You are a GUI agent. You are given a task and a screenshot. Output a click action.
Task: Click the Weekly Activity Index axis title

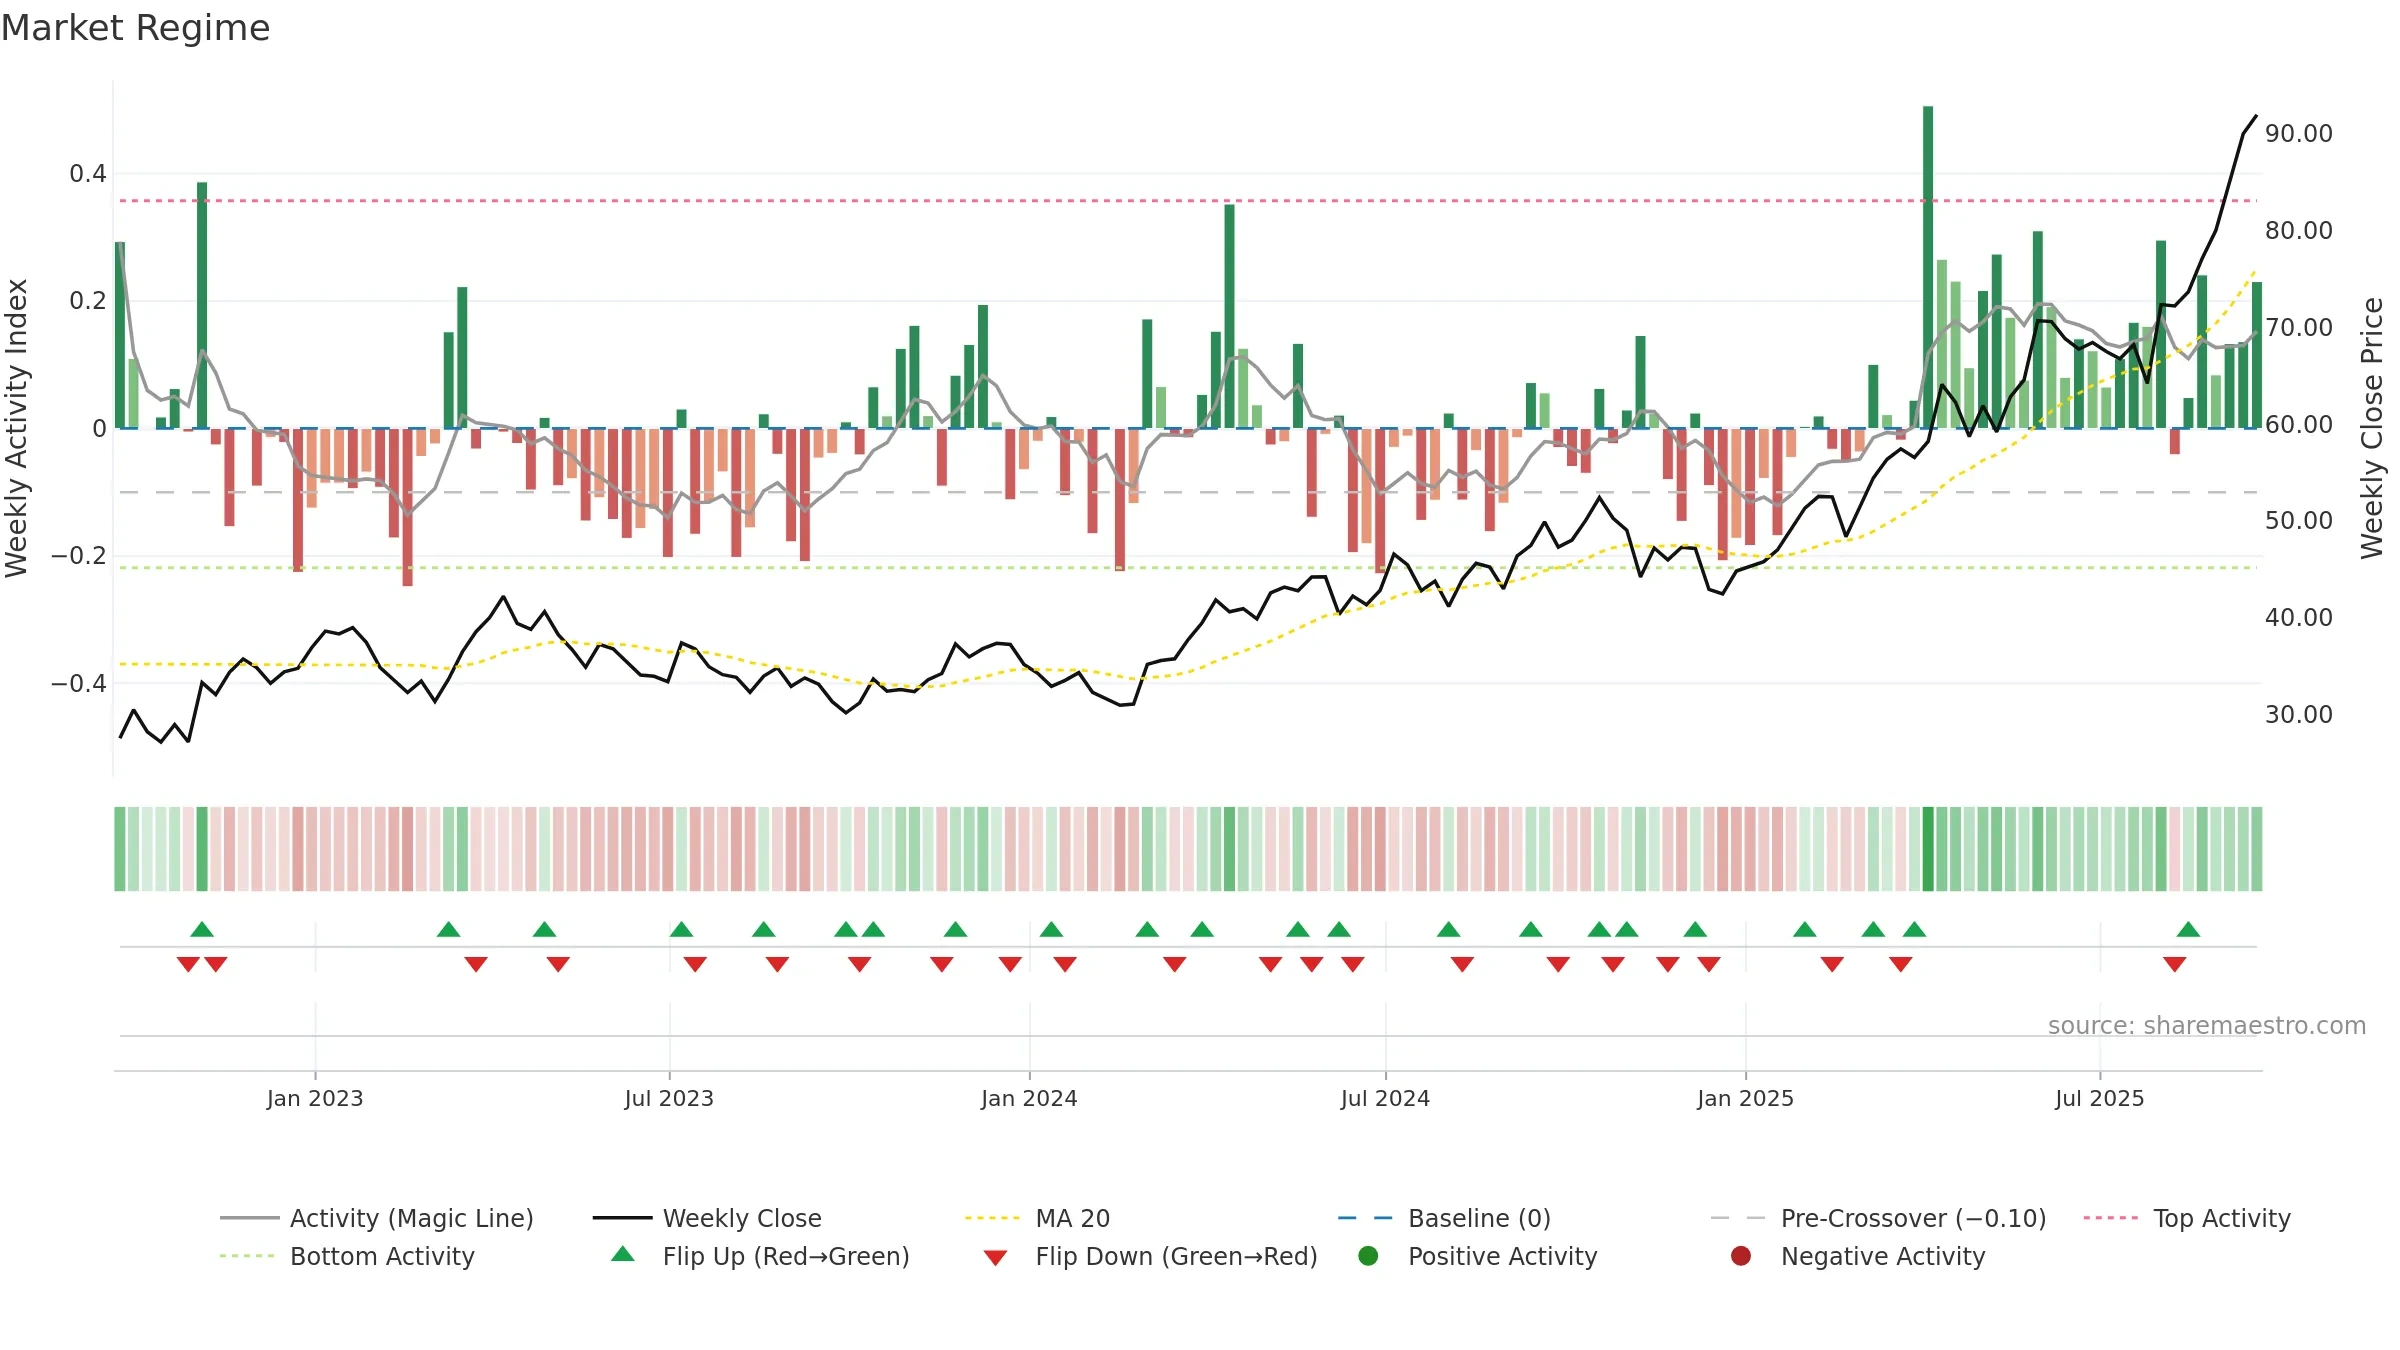16,428
